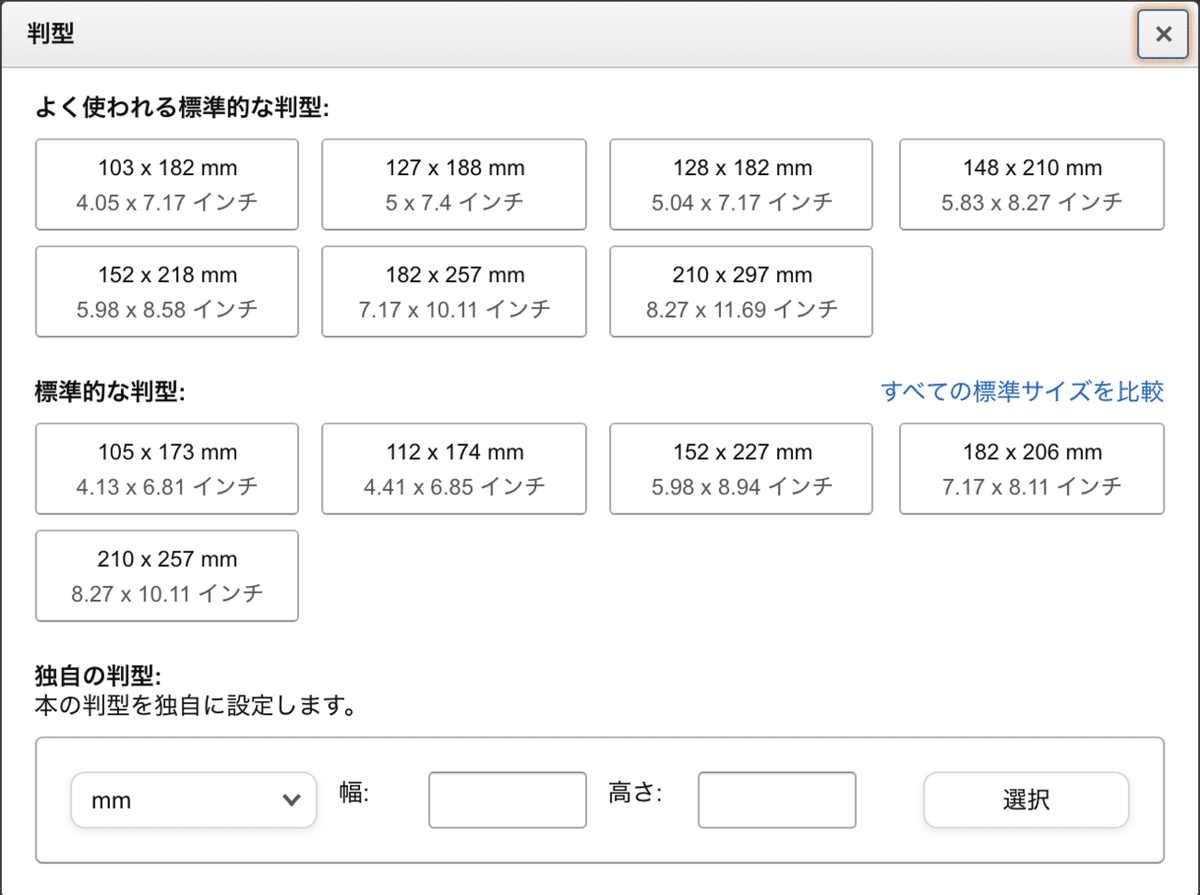Select the 103 x 182 mm size
The height and width of the screenshot is (895, 1200).
(166, 184)
